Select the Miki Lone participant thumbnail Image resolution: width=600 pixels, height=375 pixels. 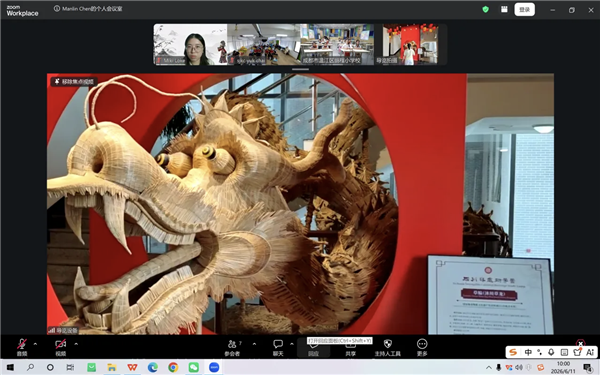point(190,44)
